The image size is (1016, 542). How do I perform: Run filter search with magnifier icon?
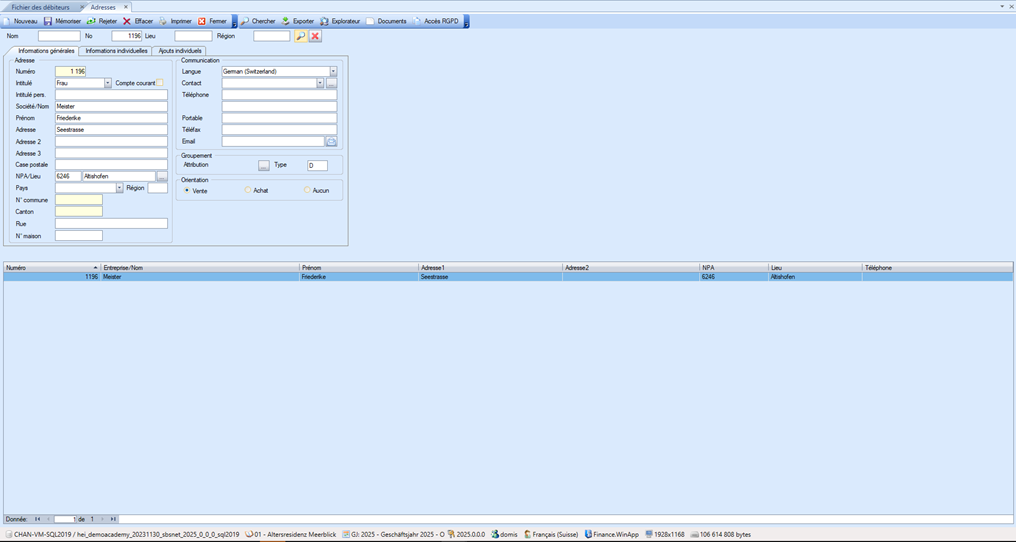[300, 36]
